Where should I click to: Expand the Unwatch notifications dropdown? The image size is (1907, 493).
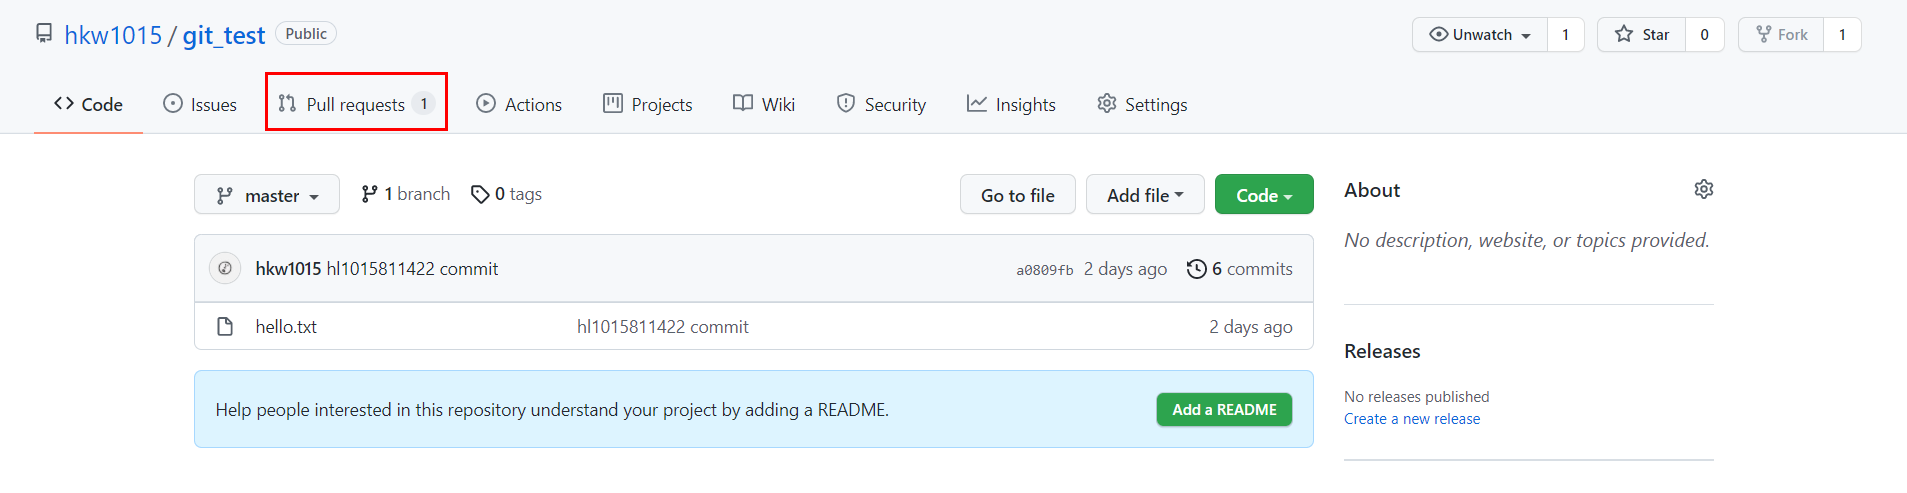coord(1480,35)
